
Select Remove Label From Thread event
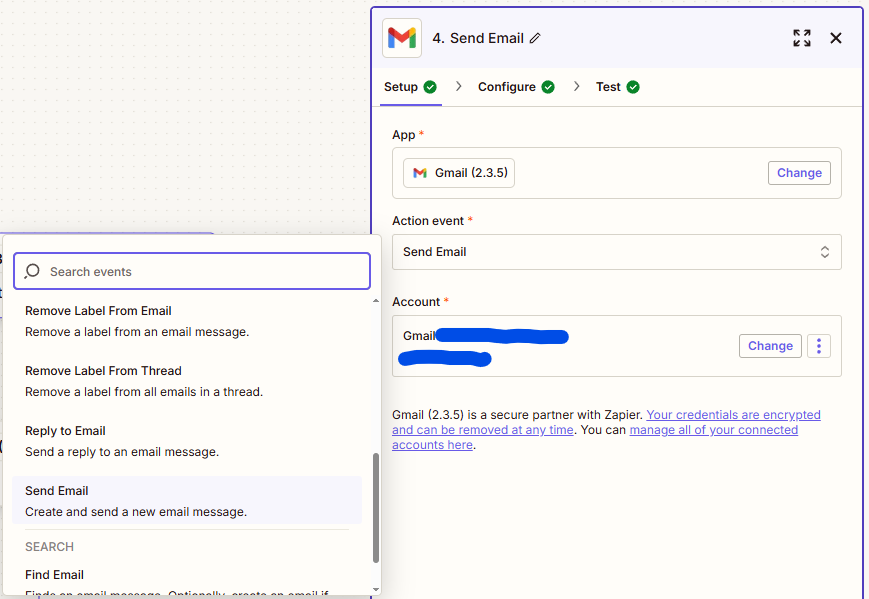187,381
